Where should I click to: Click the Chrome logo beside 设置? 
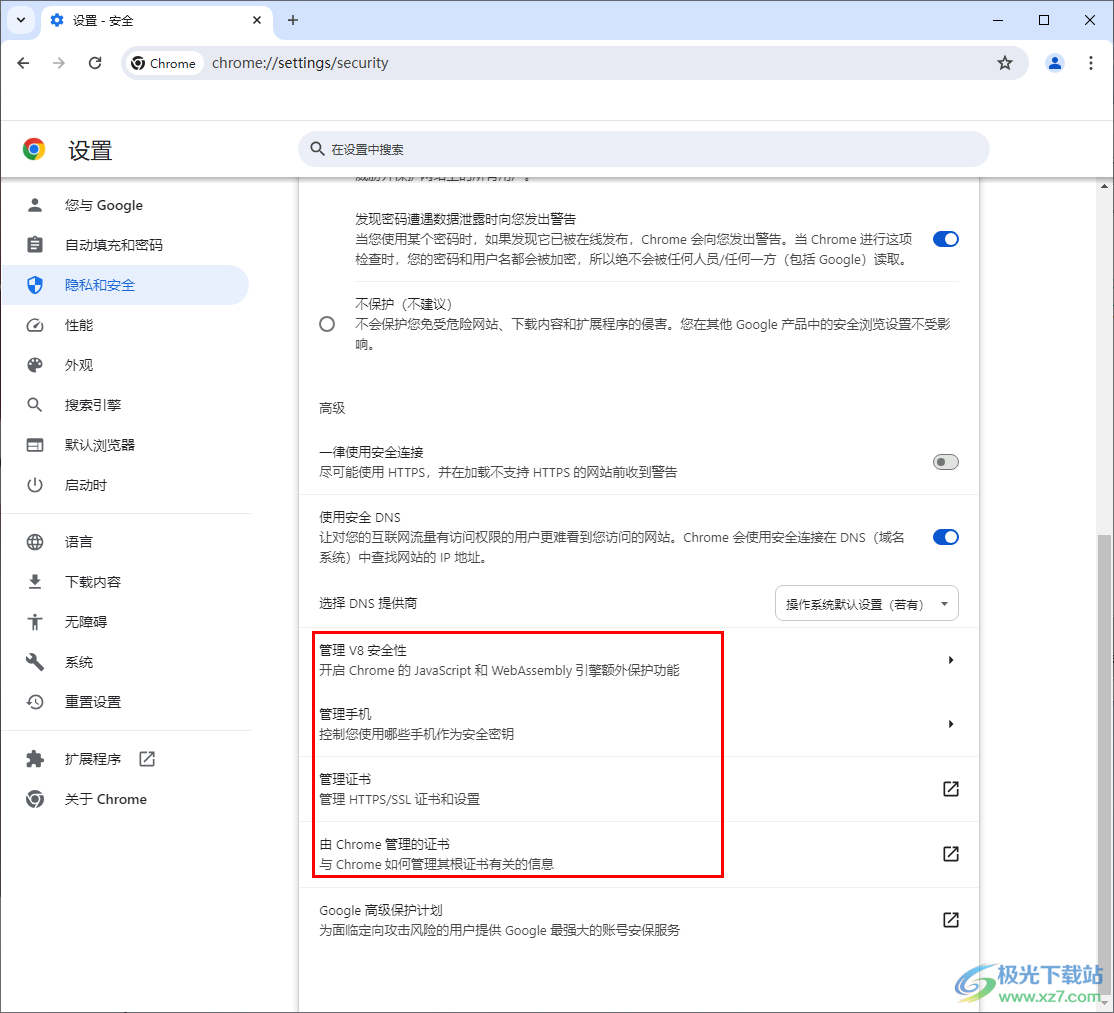pyautogui.click(x=34, y=149)
